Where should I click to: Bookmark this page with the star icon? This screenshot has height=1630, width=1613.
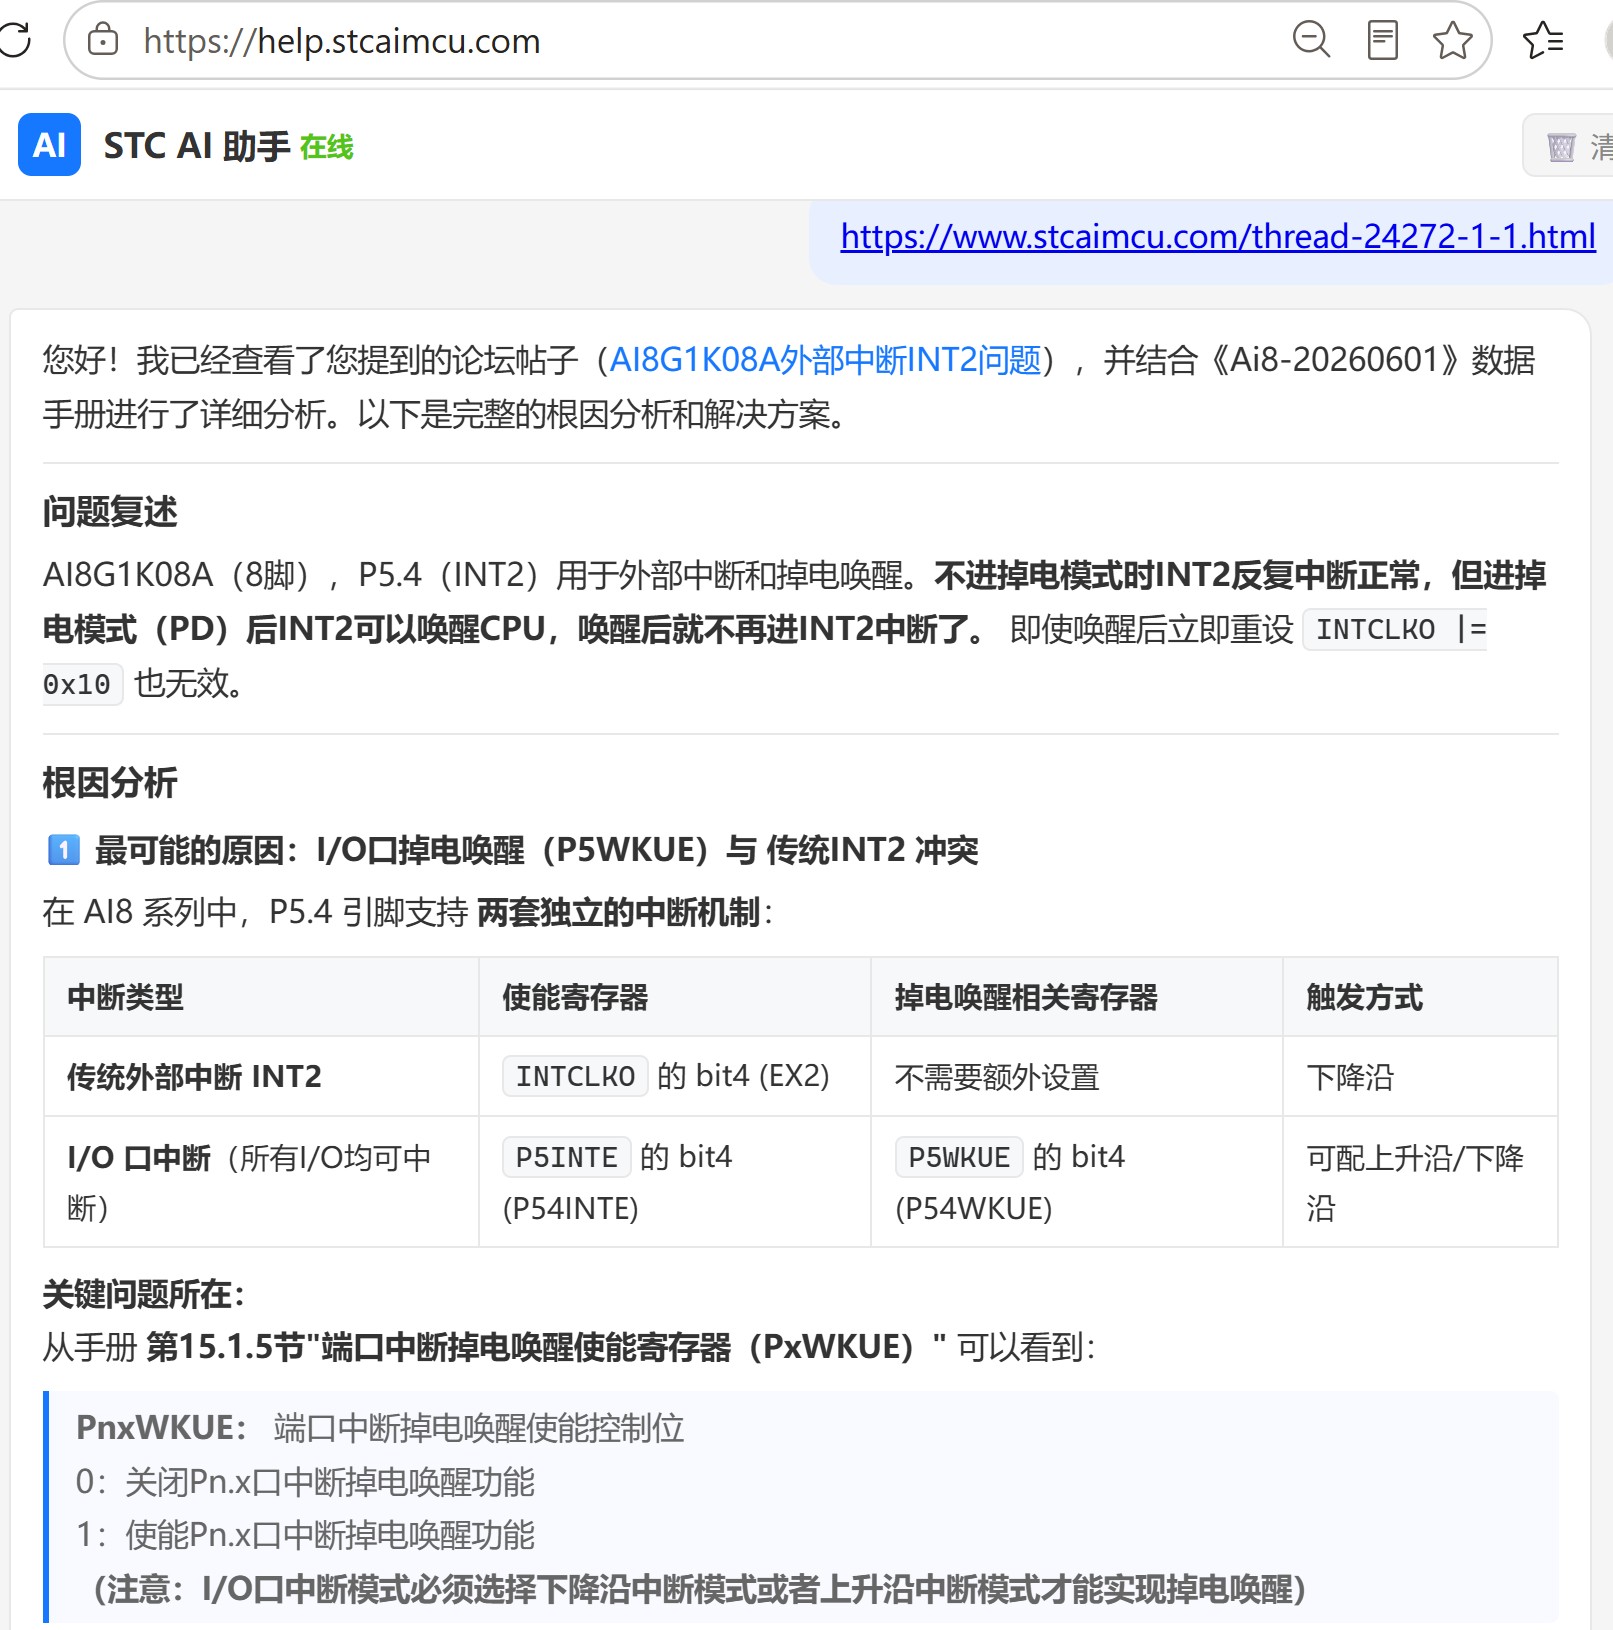(x=1452, y=40)
